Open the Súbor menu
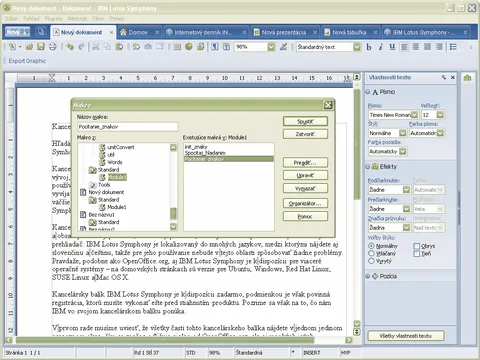 (x=11, y=18)
